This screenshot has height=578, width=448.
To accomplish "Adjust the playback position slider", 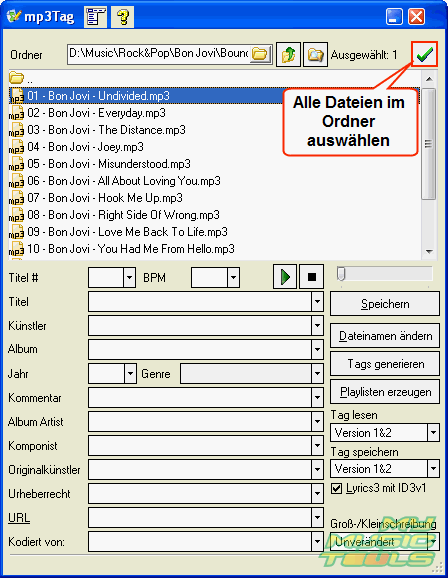I will pyautogui.click(x=341, y=274).
